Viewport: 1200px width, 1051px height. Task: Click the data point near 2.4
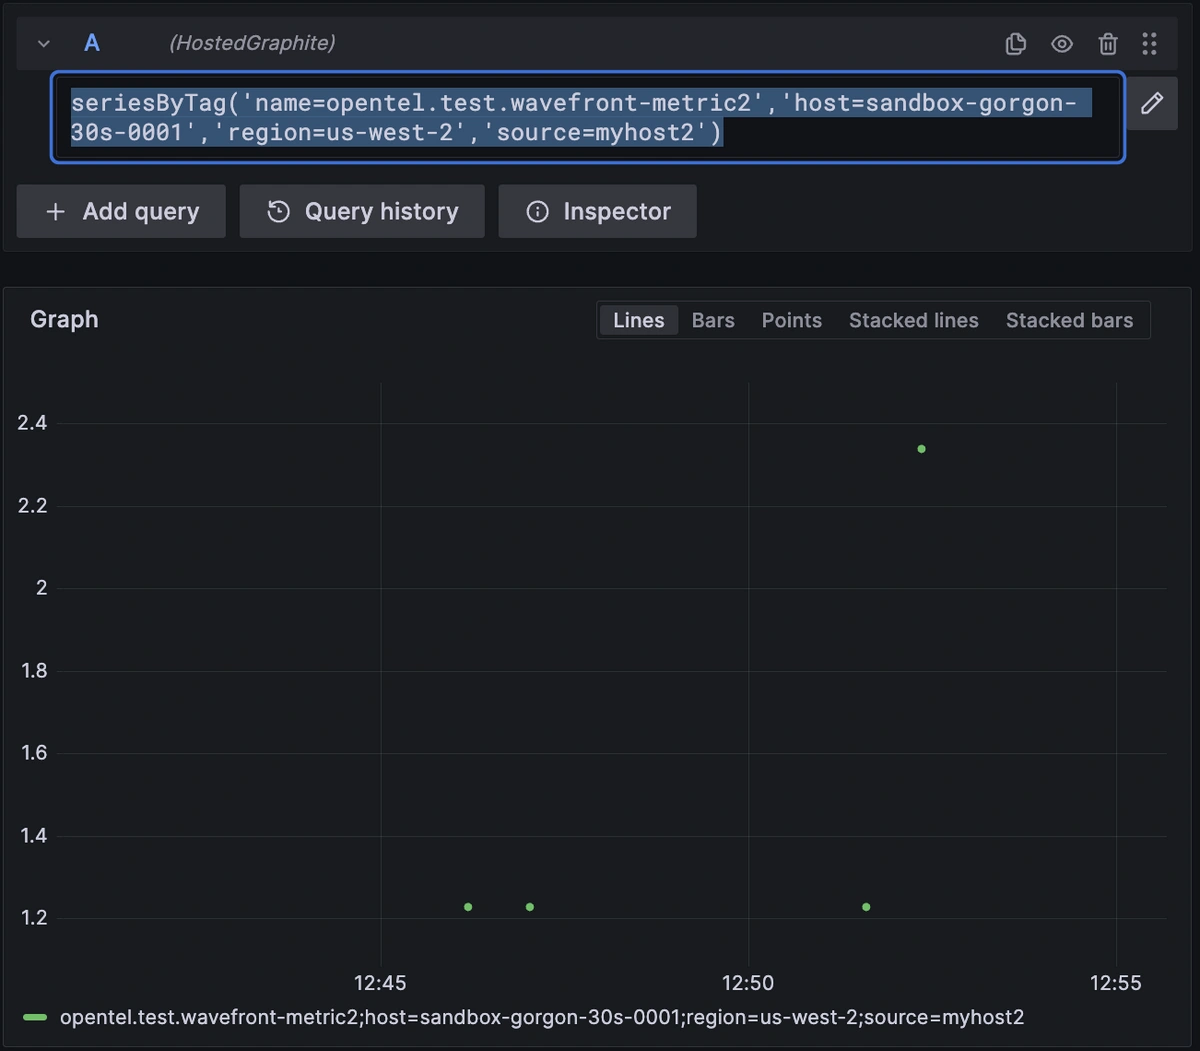(921, 449)
